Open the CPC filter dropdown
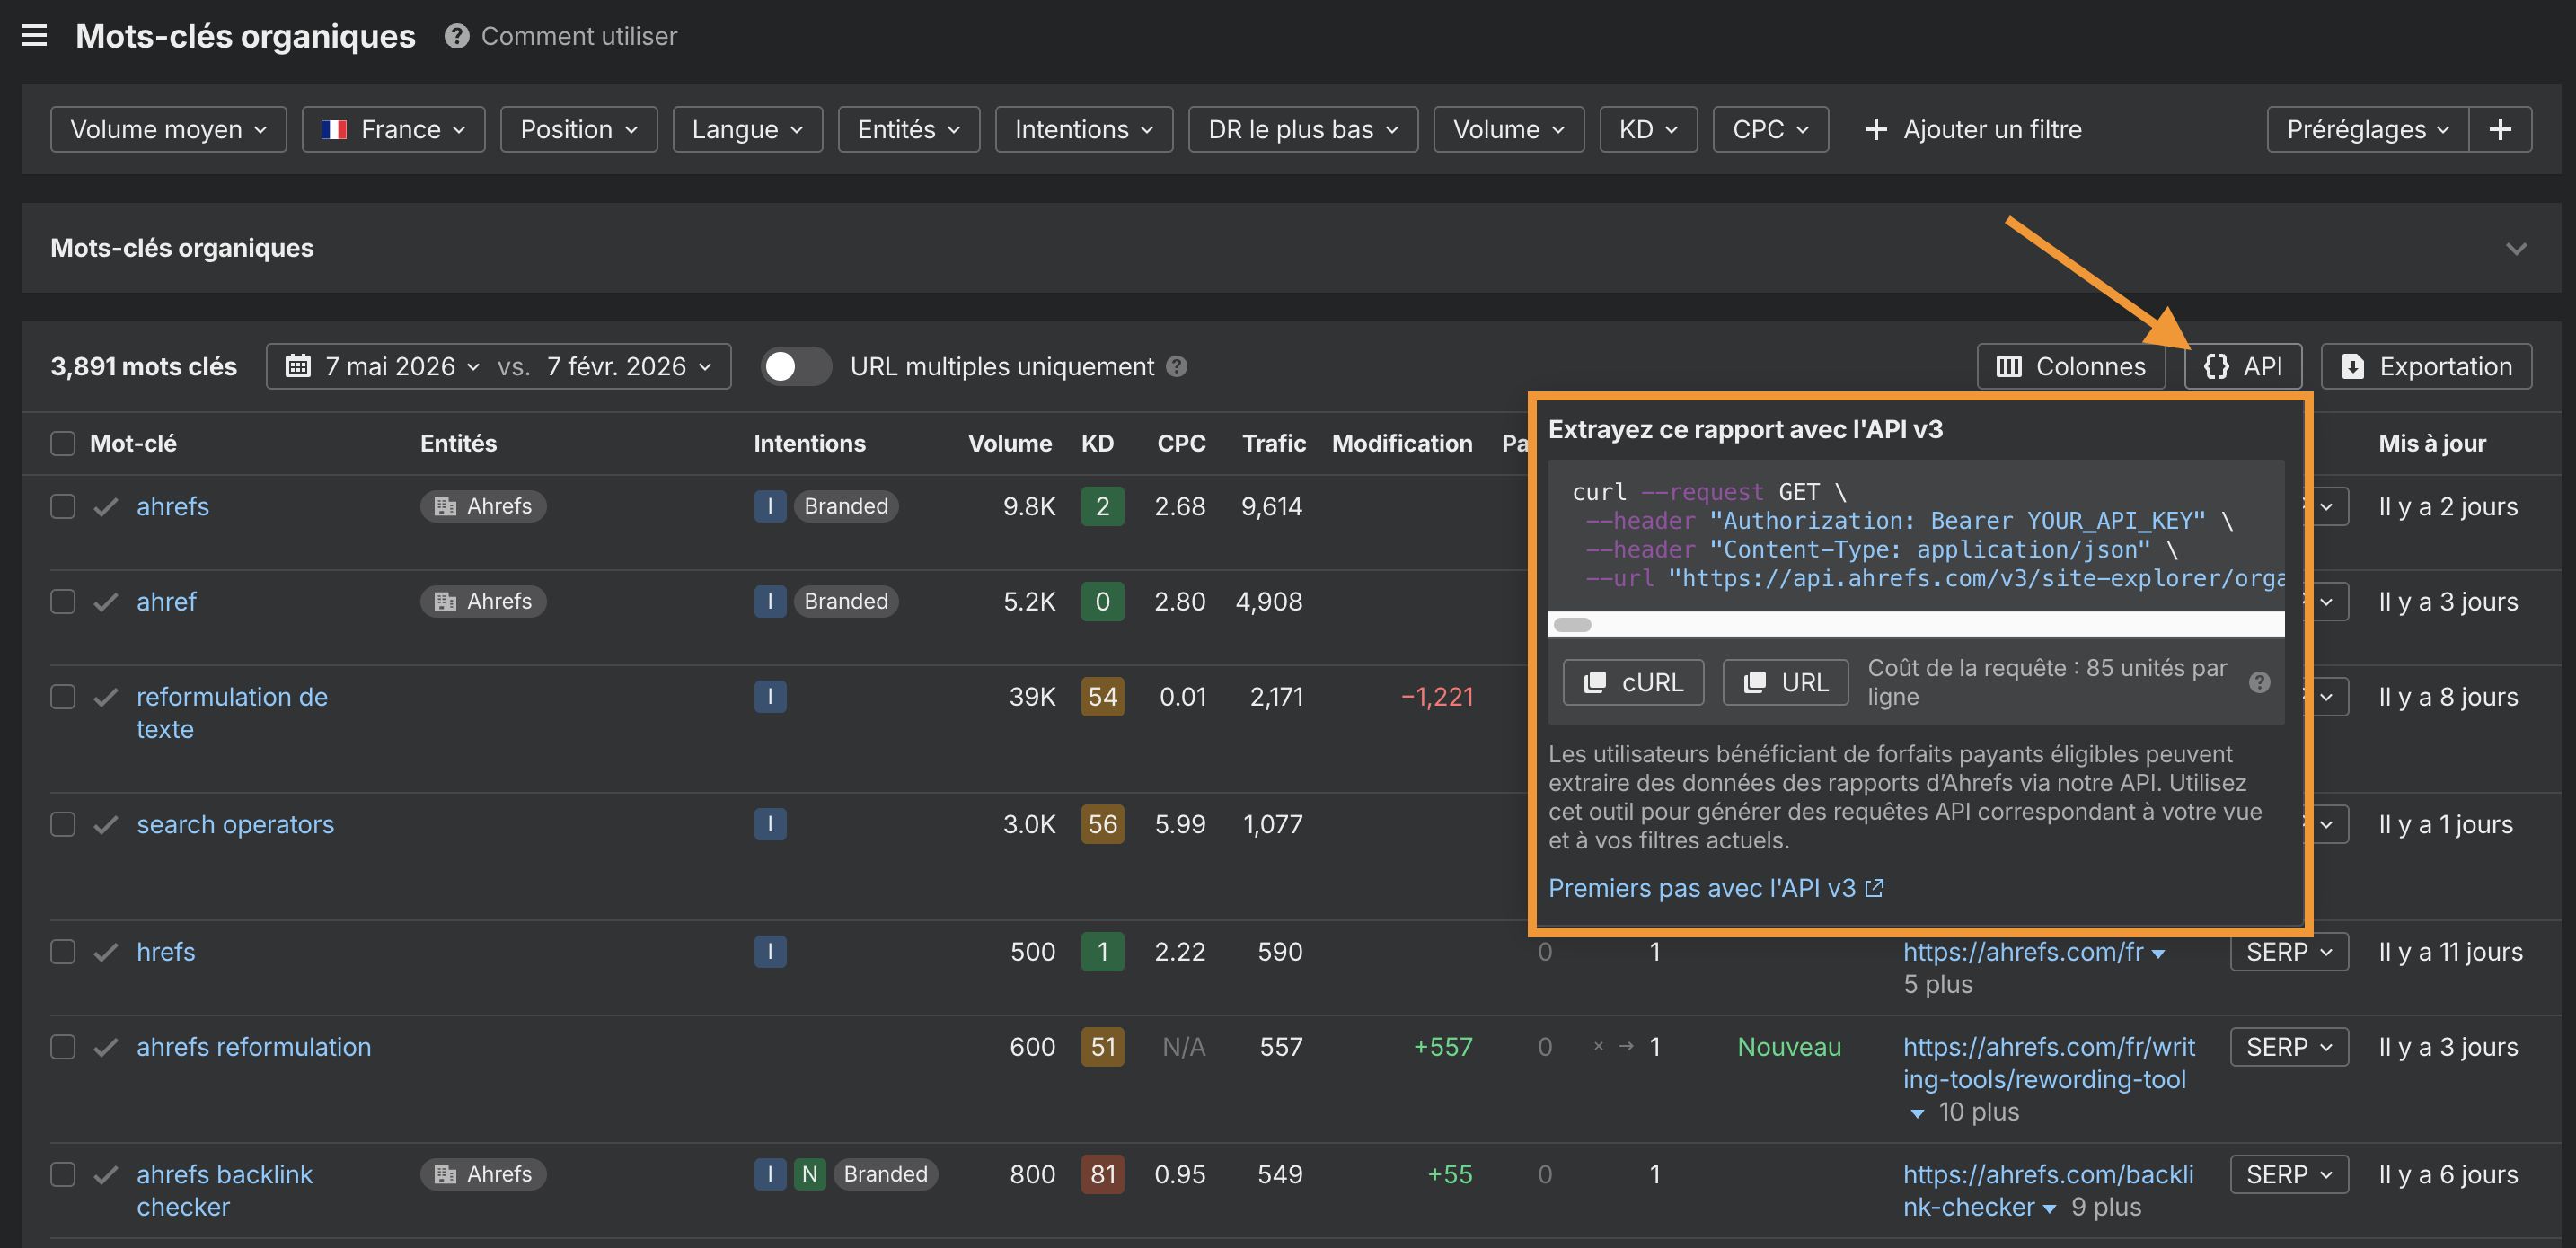 tap(1770, 129)
